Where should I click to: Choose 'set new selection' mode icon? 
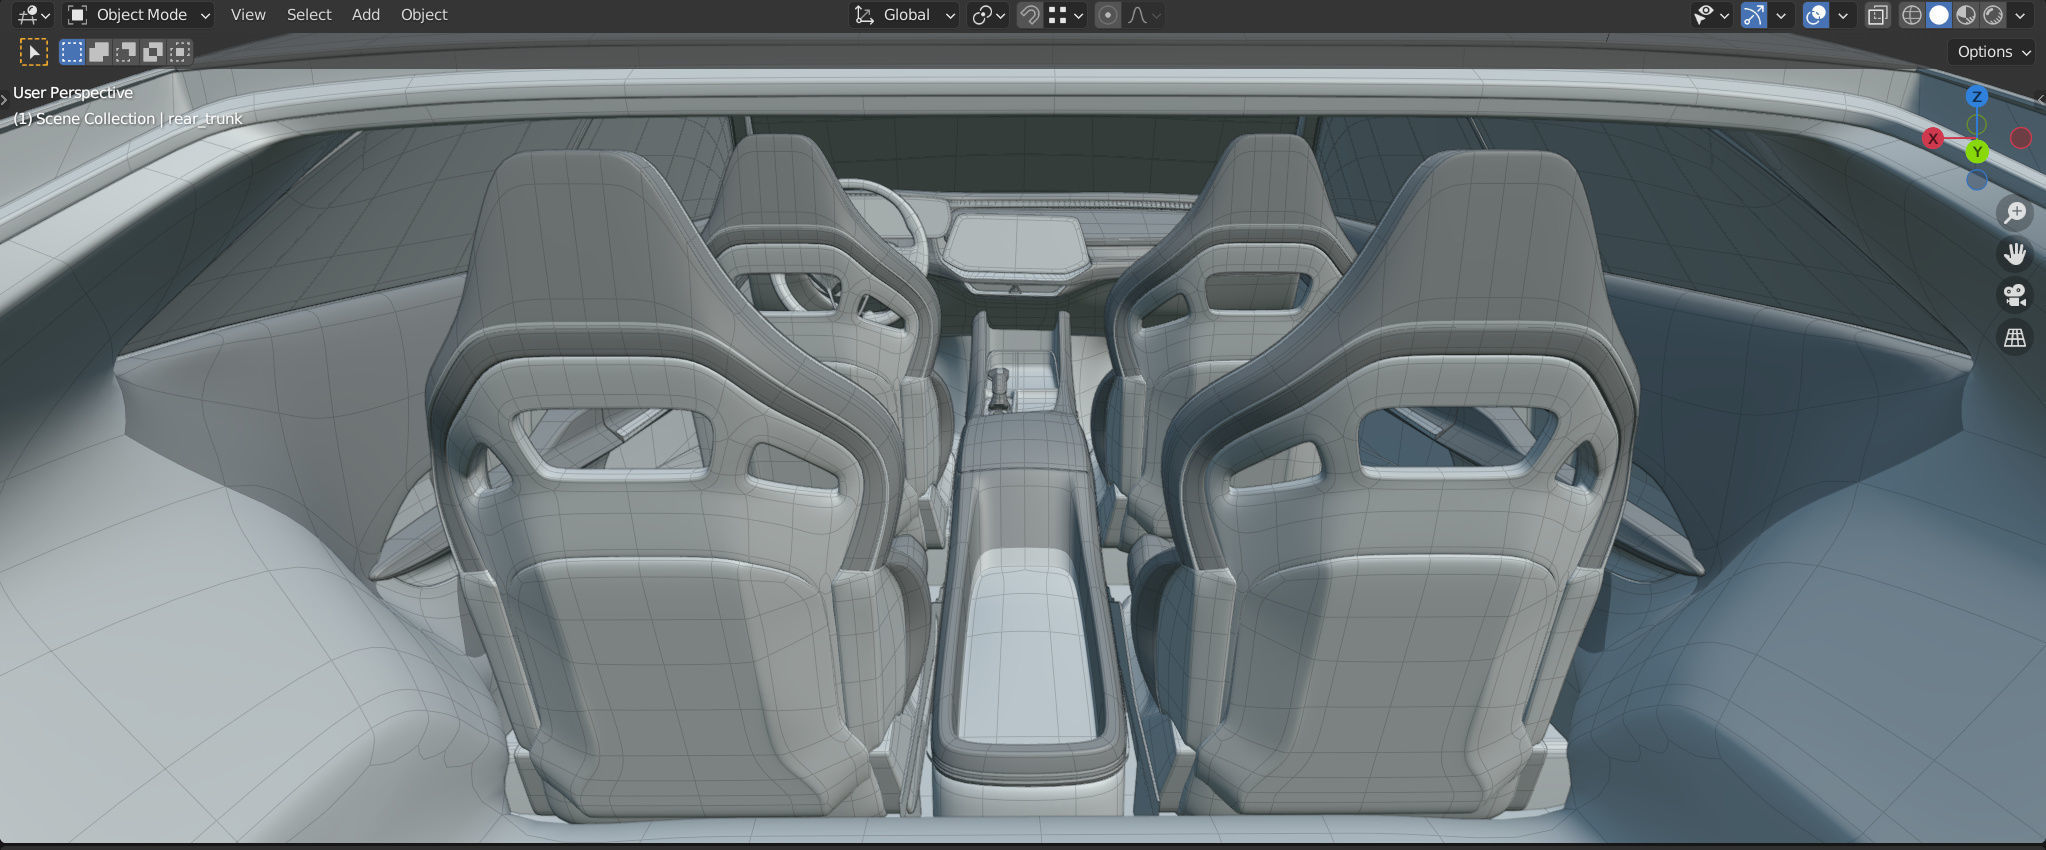tap(72, 52)
